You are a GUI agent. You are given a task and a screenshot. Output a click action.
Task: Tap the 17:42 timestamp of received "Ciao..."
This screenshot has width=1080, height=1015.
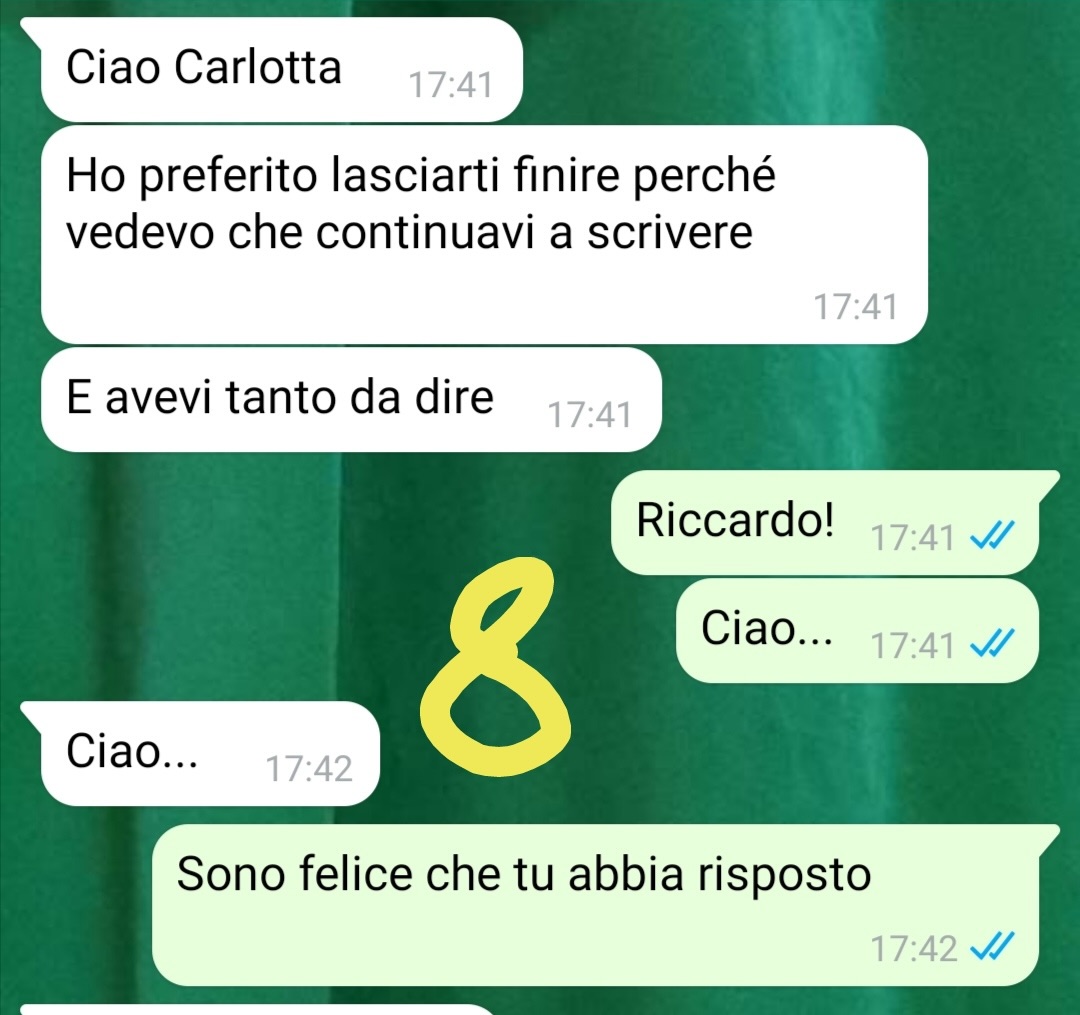click(x=309, y=768)
